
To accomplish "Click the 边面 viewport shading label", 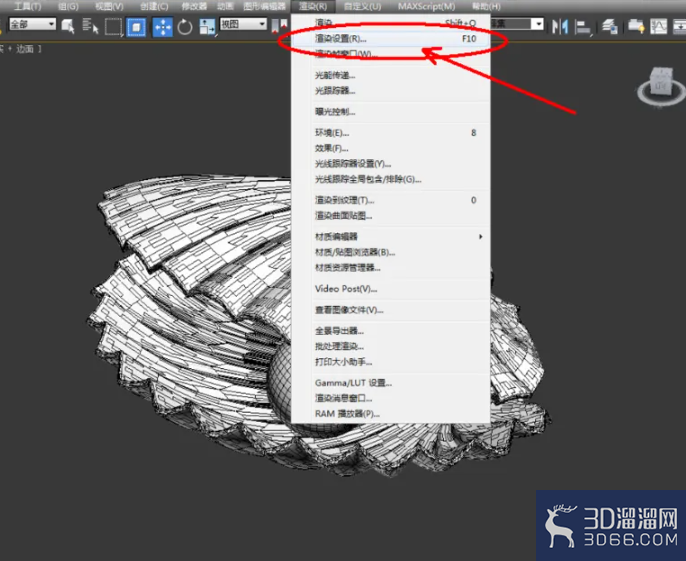I will click(25, 49).
